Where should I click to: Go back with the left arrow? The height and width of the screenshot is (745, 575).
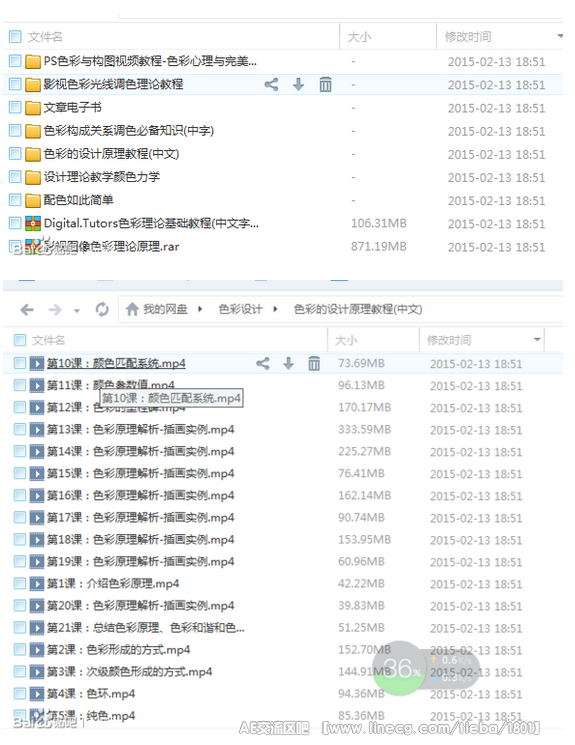(x=27, y=310)
